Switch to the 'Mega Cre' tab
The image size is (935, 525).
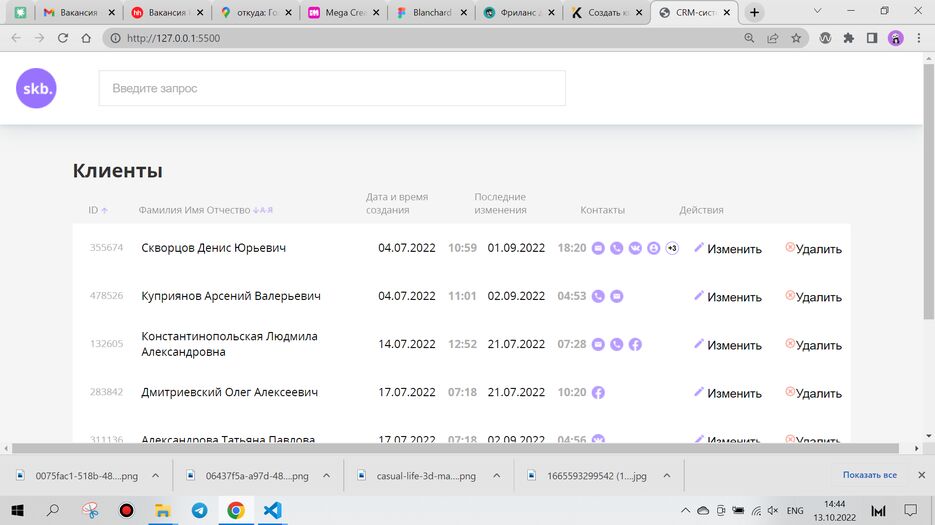tap(343, 13)
